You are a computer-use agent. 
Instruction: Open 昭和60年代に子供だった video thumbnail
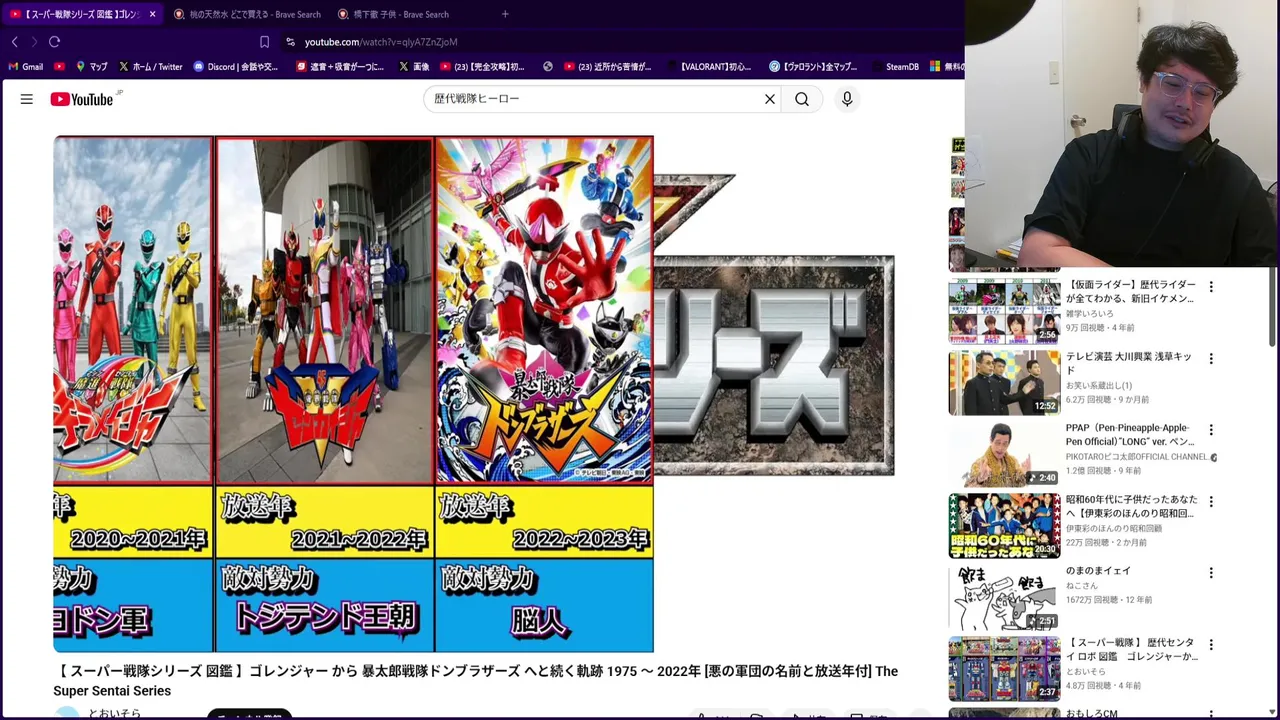(1004, 526)
